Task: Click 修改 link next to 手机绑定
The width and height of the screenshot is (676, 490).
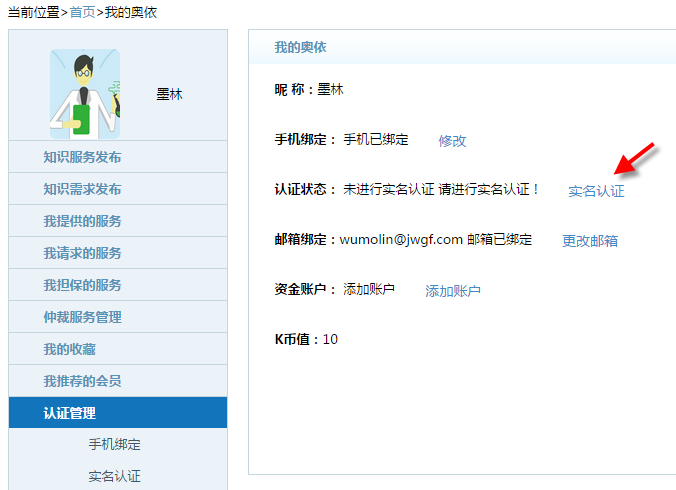Action: [452, 140]
